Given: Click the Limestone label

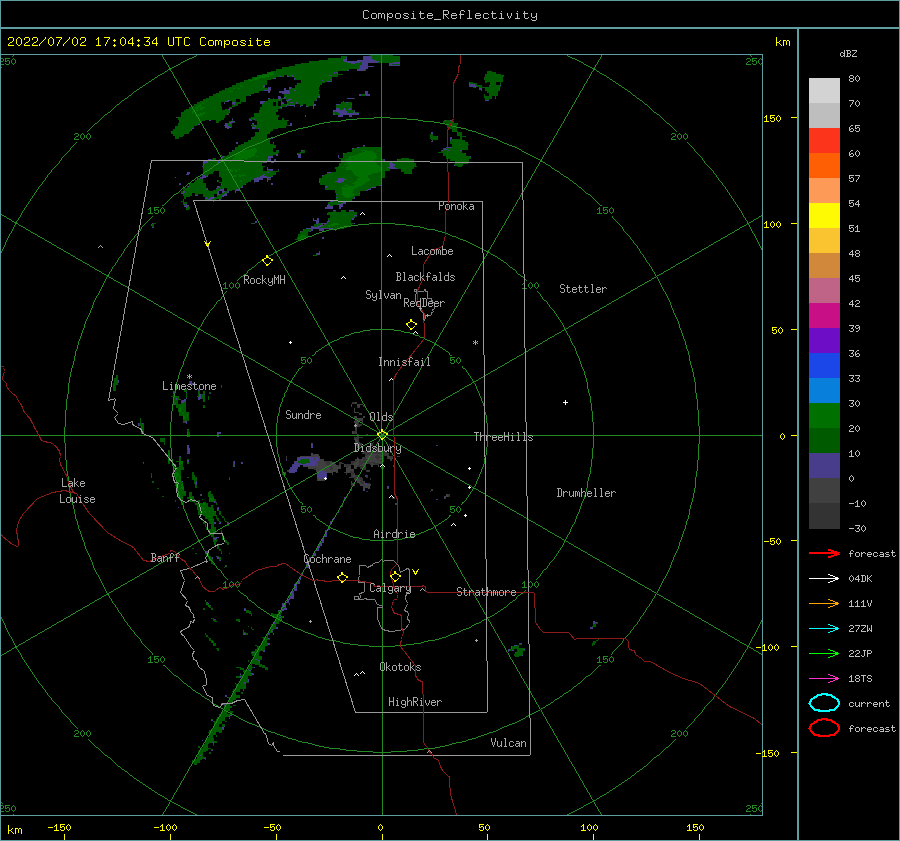Looking at the screenshot, I should [189, 386].
